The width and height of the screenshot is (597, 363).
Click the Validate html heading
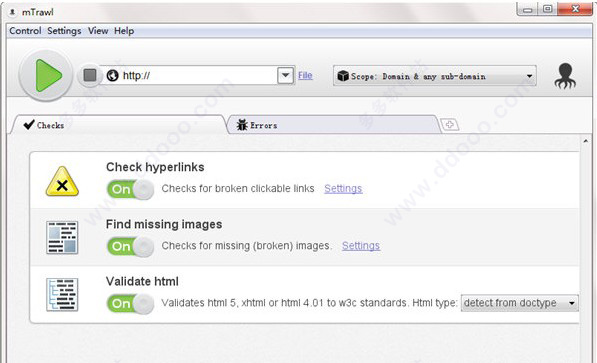[142, 281]
